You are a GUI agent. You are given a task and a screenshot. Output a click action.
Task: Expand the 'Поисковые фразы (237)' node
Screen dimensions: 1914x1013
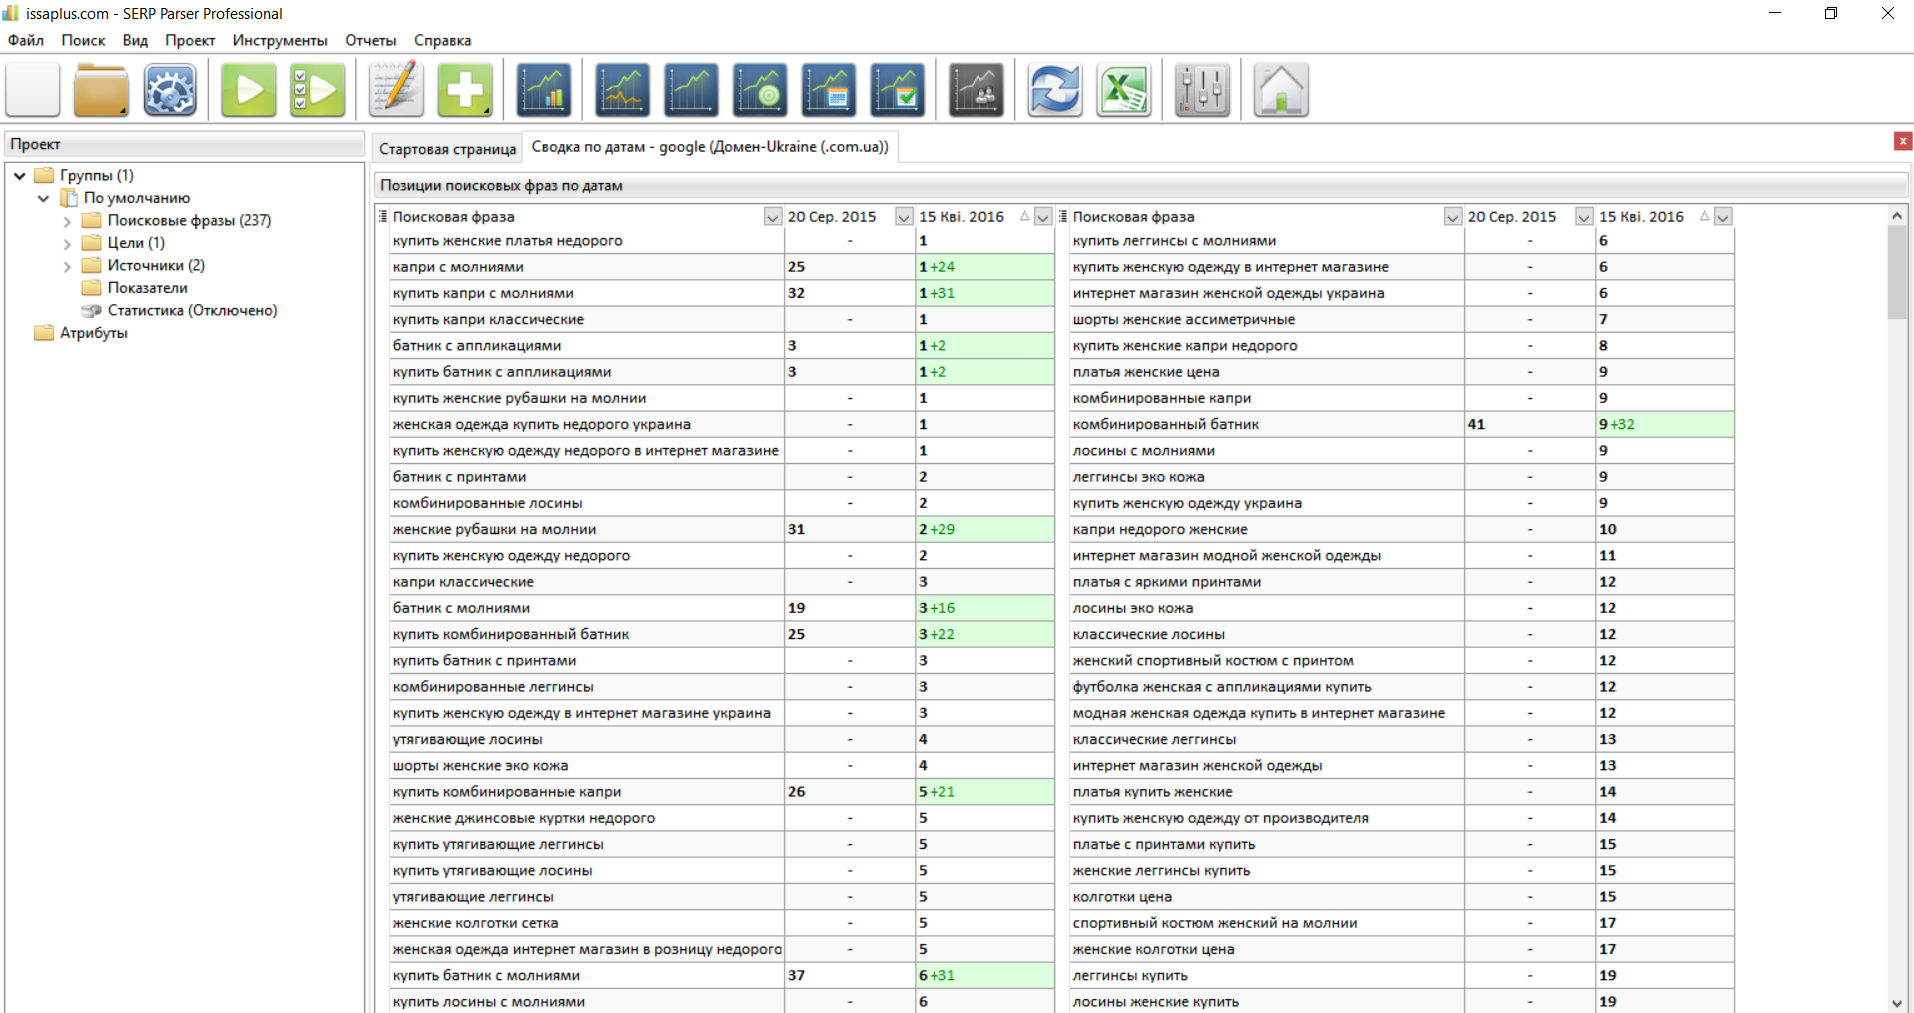coord(67,221)
